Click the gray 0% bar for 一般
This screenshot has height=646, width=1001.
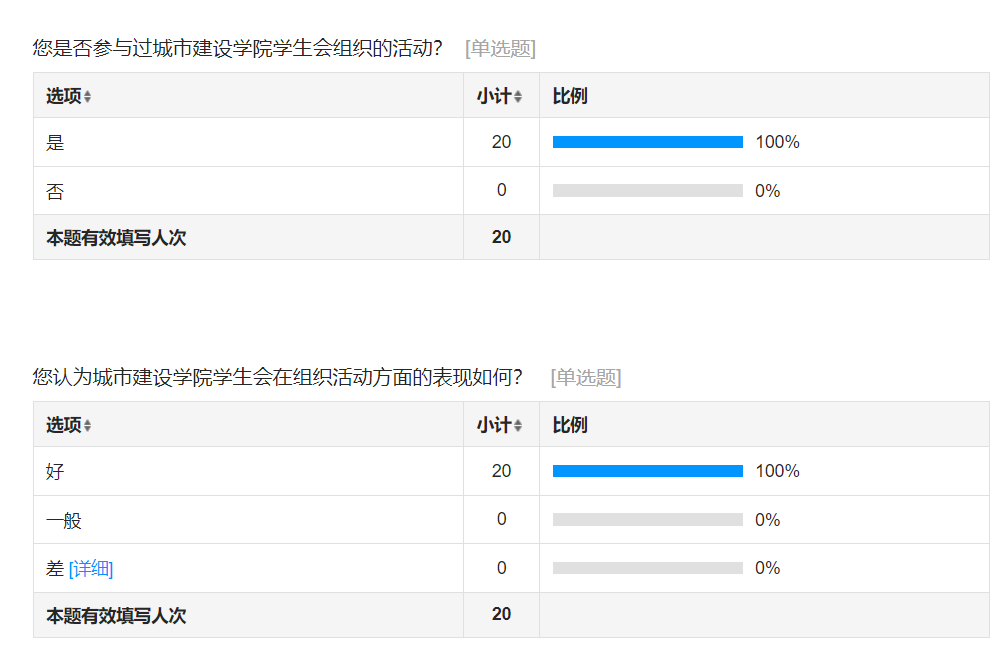click(647, 520)
